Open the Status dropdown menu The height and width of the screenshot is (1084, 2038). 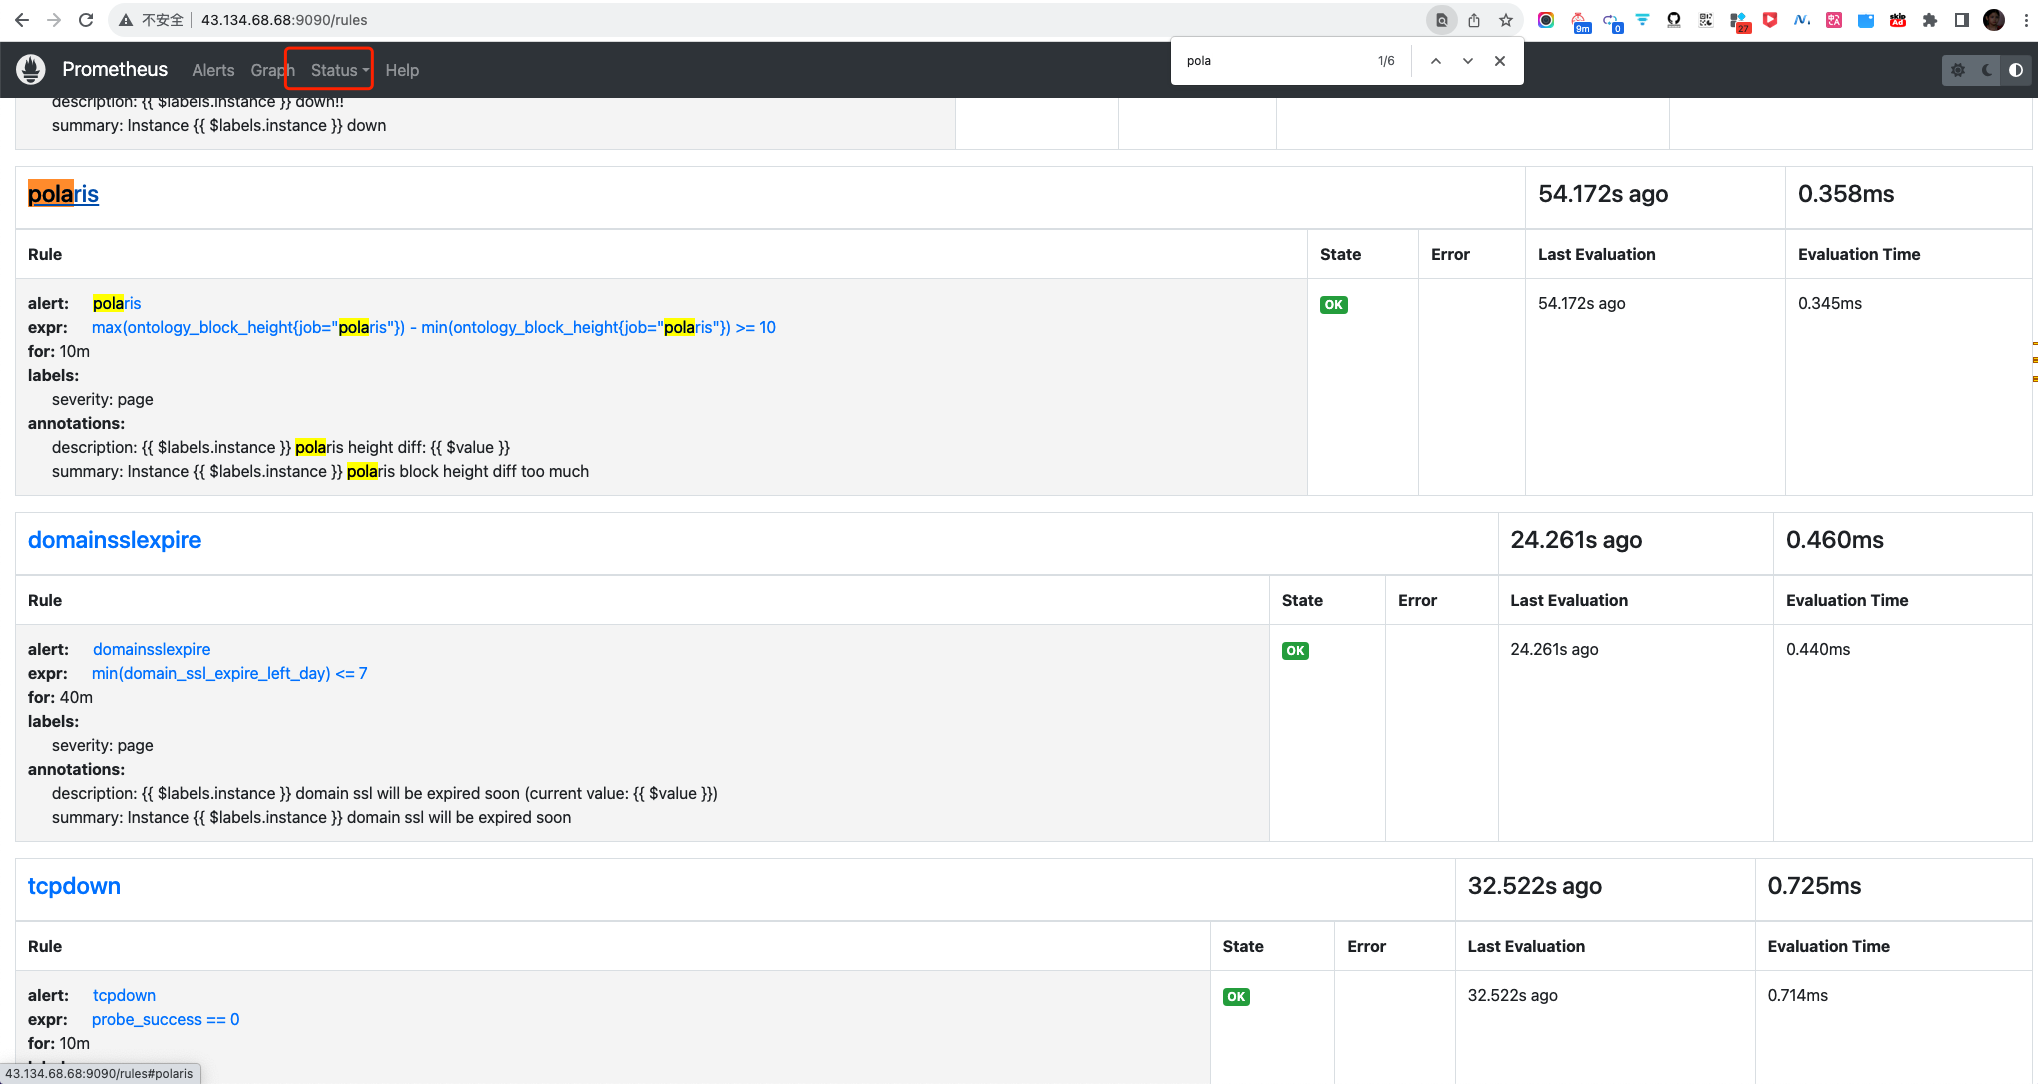point(339,70)
